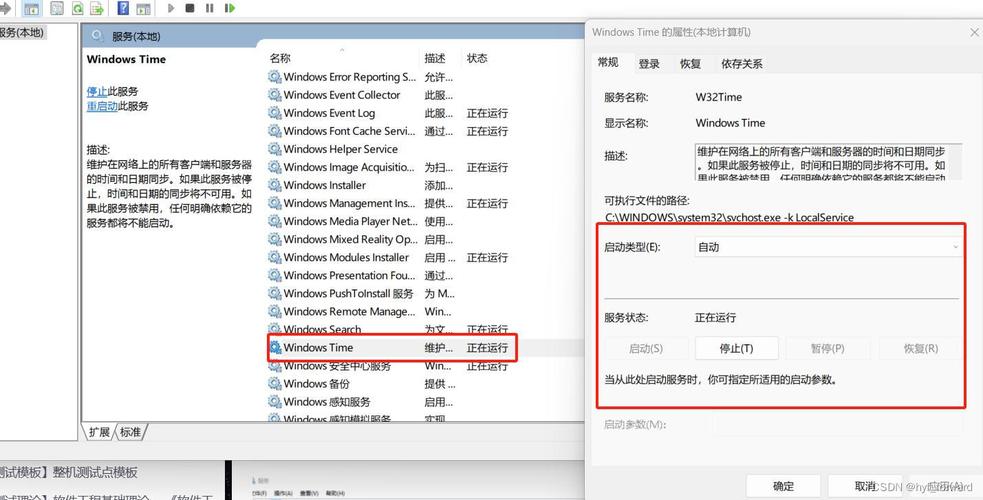Open the Properties toolbar icon
This screenshot has height=500, width=983.
[x=56, y=9]
